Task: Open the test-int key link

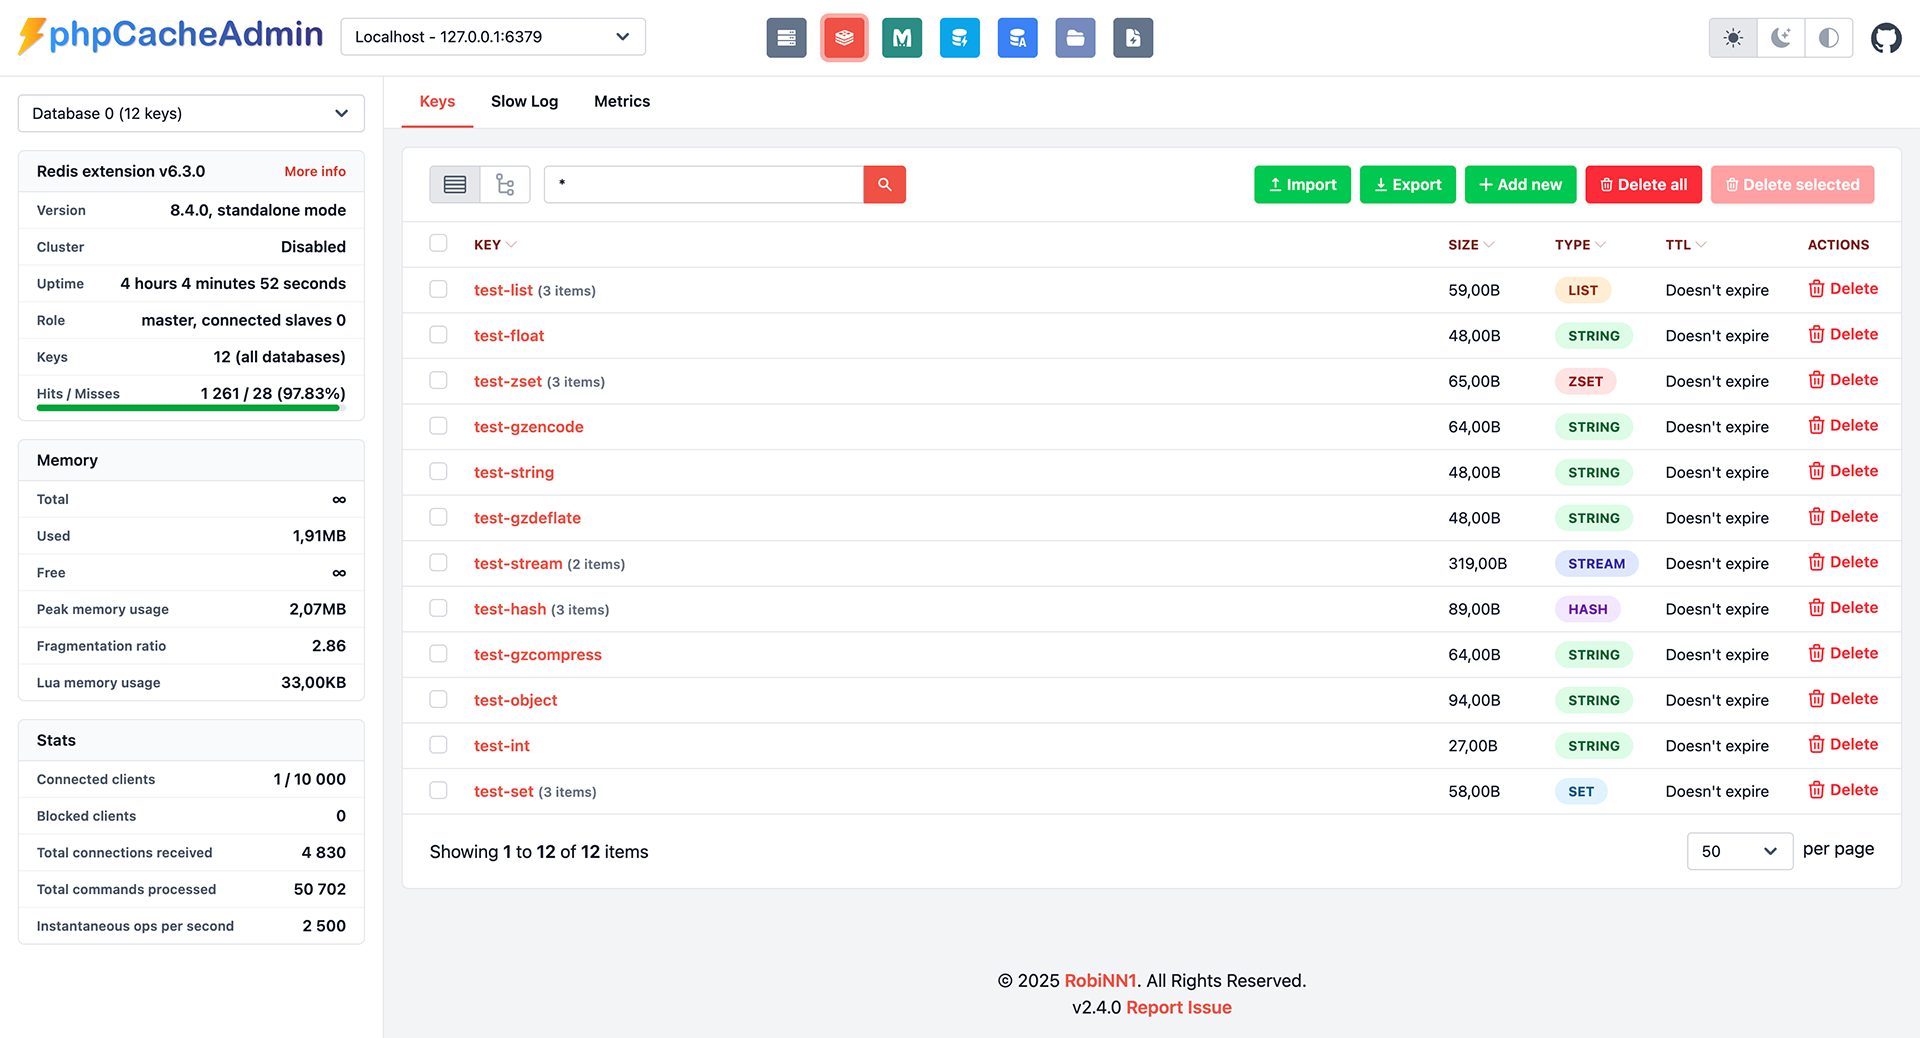Action: click(x=502, y=746)
